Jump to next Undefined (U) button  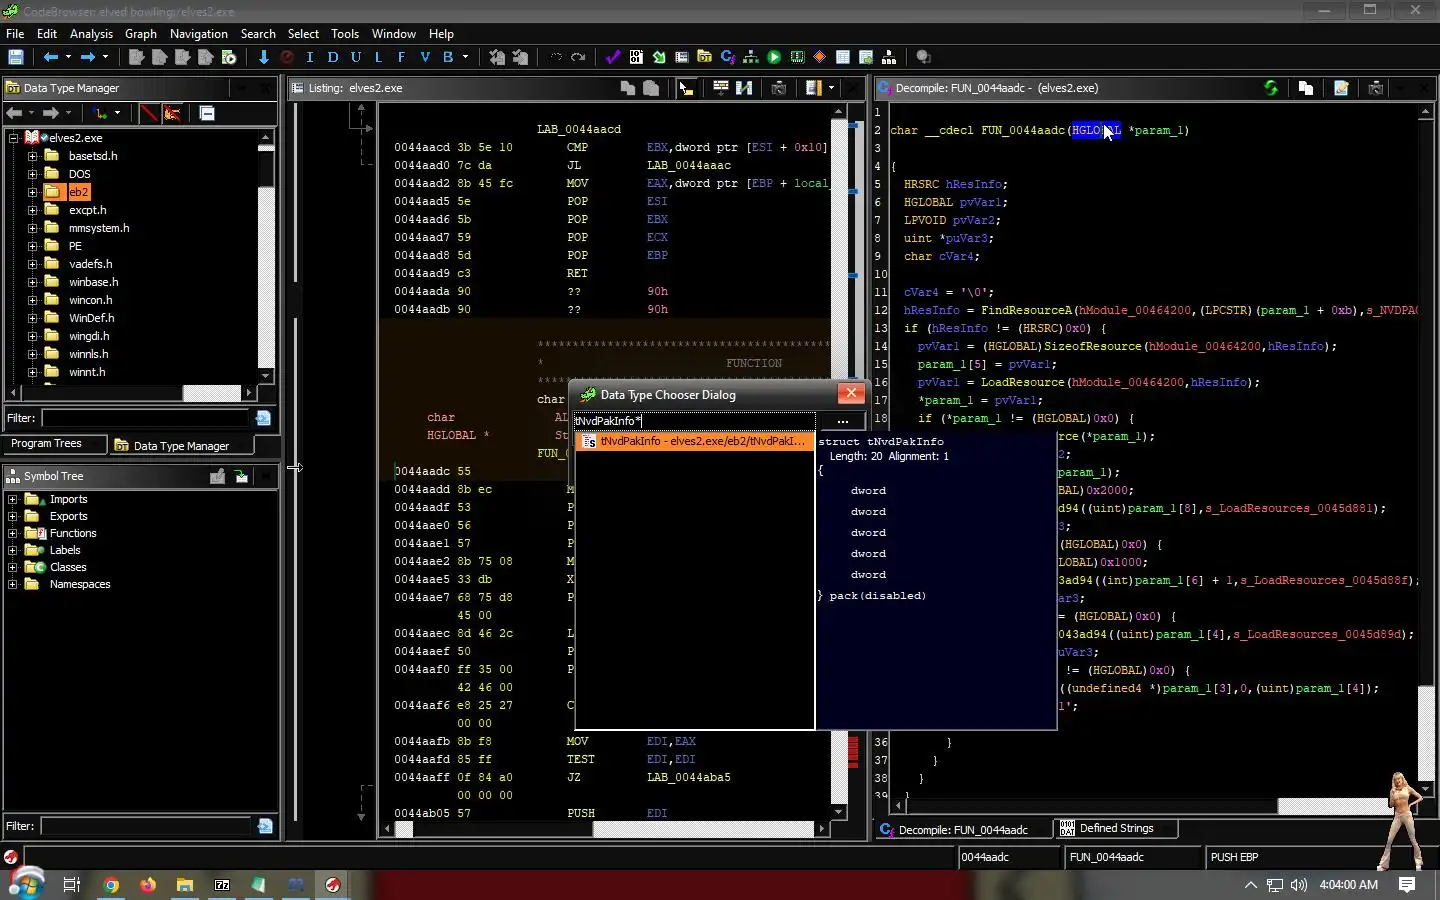(356, 57)
